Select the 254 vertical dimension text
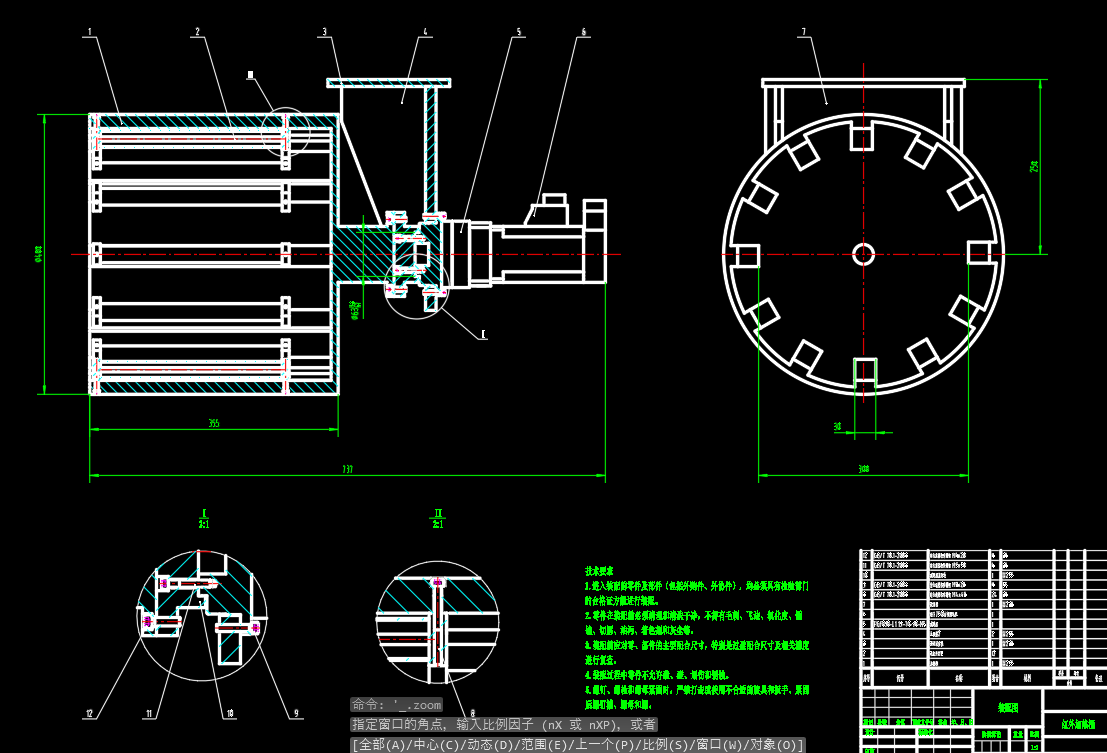 click(1034, 167)
